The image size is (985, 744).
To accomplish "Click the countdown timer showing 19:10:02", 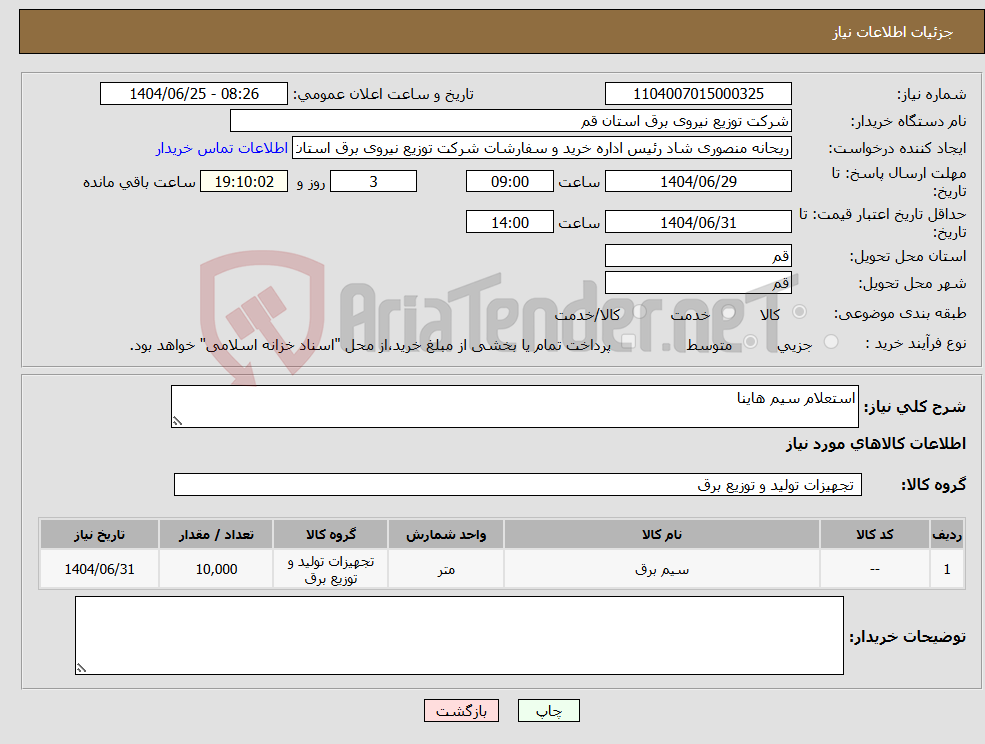I will click(244, 181).
